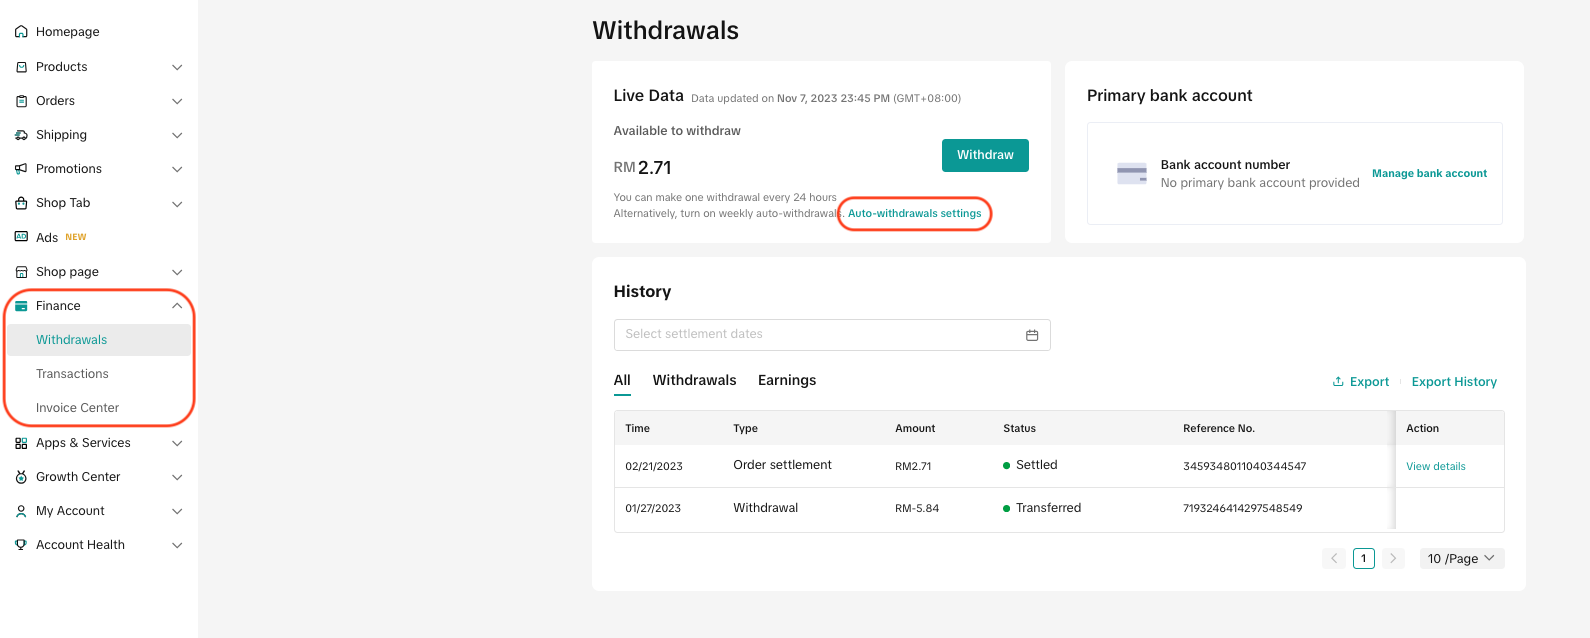Expand the Promotions menu chevron

177,169
